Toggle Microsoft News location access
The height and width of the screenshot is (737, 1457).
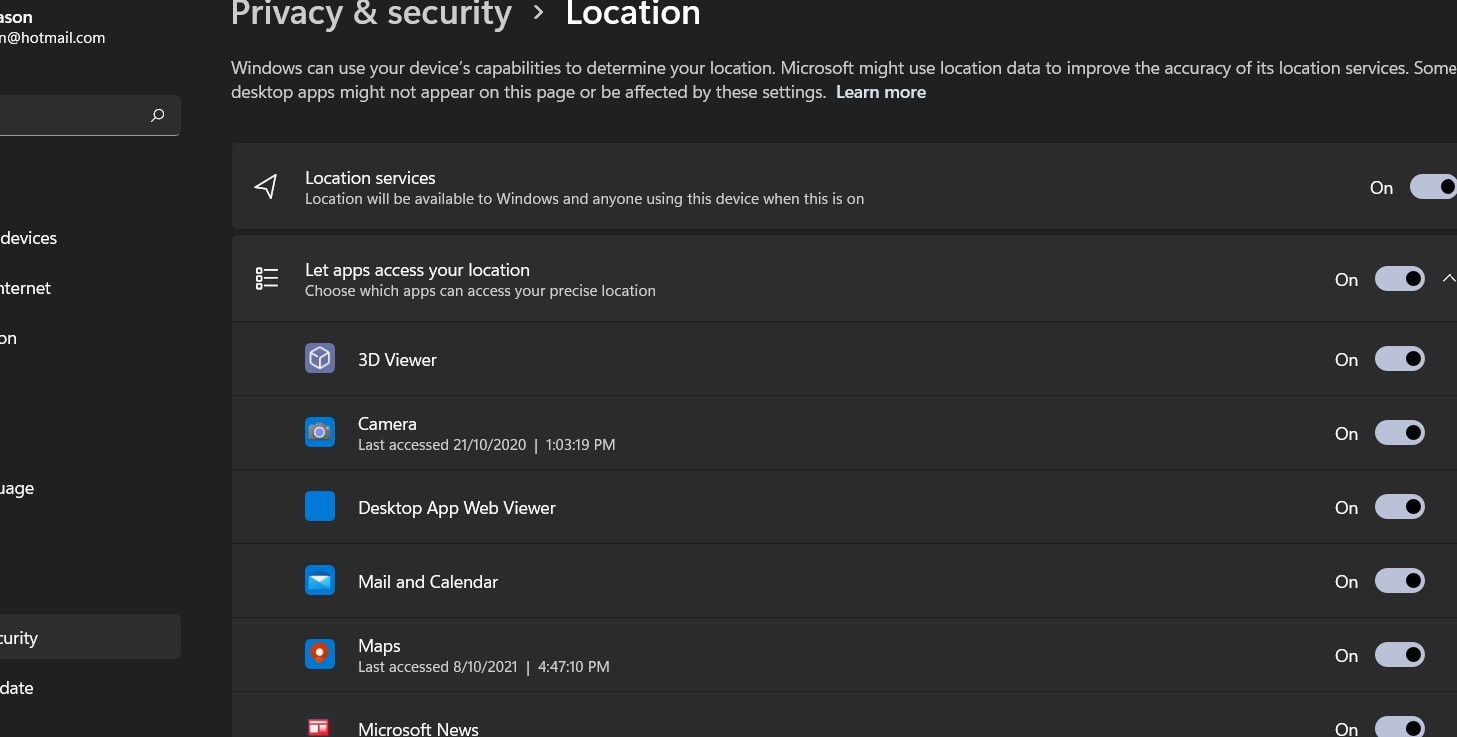coord(1400,727)
